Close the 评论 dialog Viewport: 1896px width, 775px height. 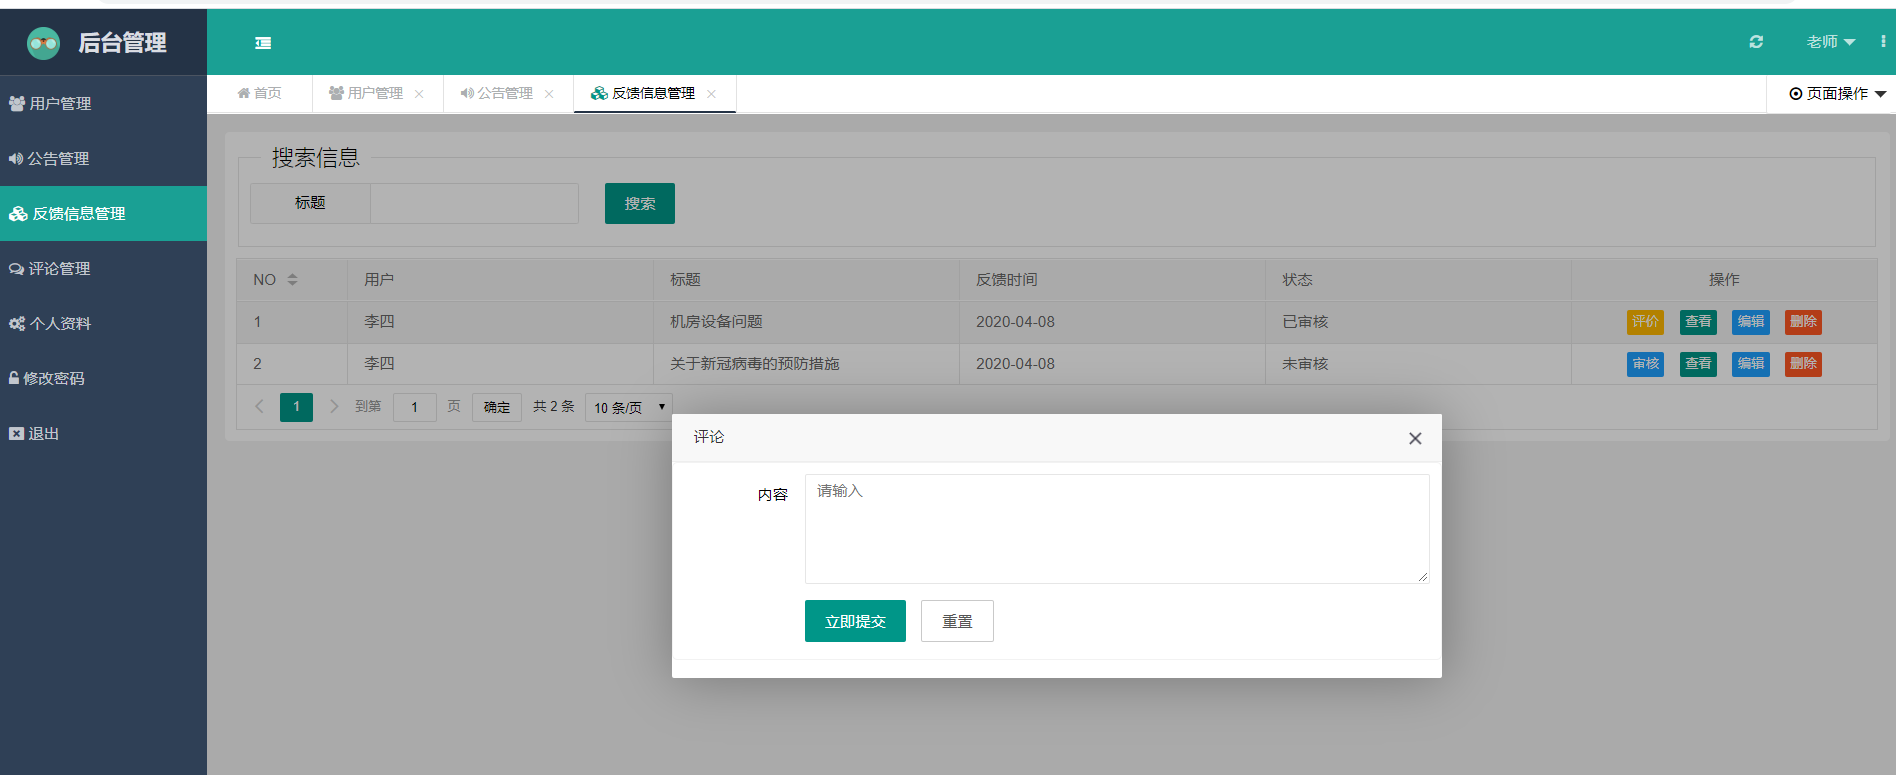[1415, 438]
